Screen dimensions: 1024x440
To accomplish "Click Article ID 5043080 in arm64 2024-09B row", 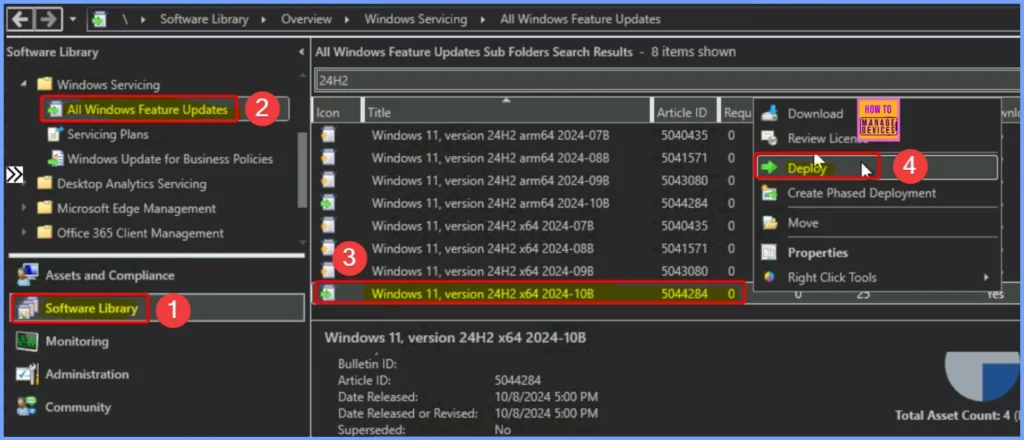I will click(x=682, y=180).
